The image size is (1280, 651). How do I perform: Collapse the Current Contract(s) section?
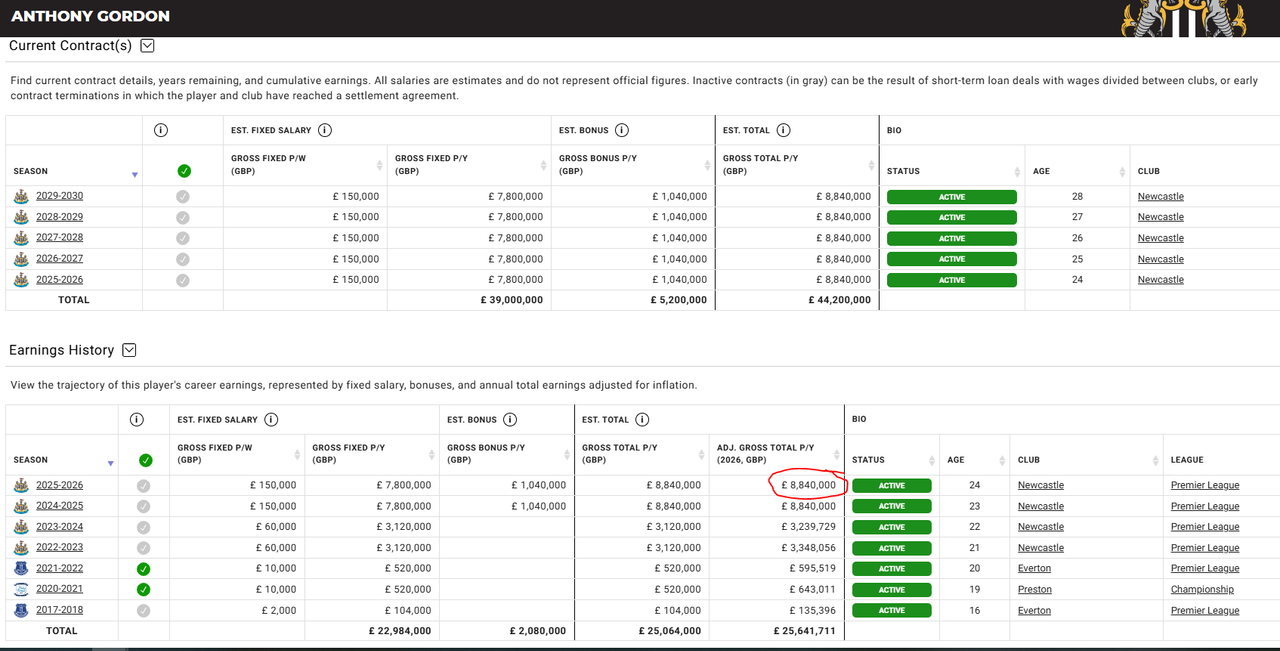[x=148, y=46]
